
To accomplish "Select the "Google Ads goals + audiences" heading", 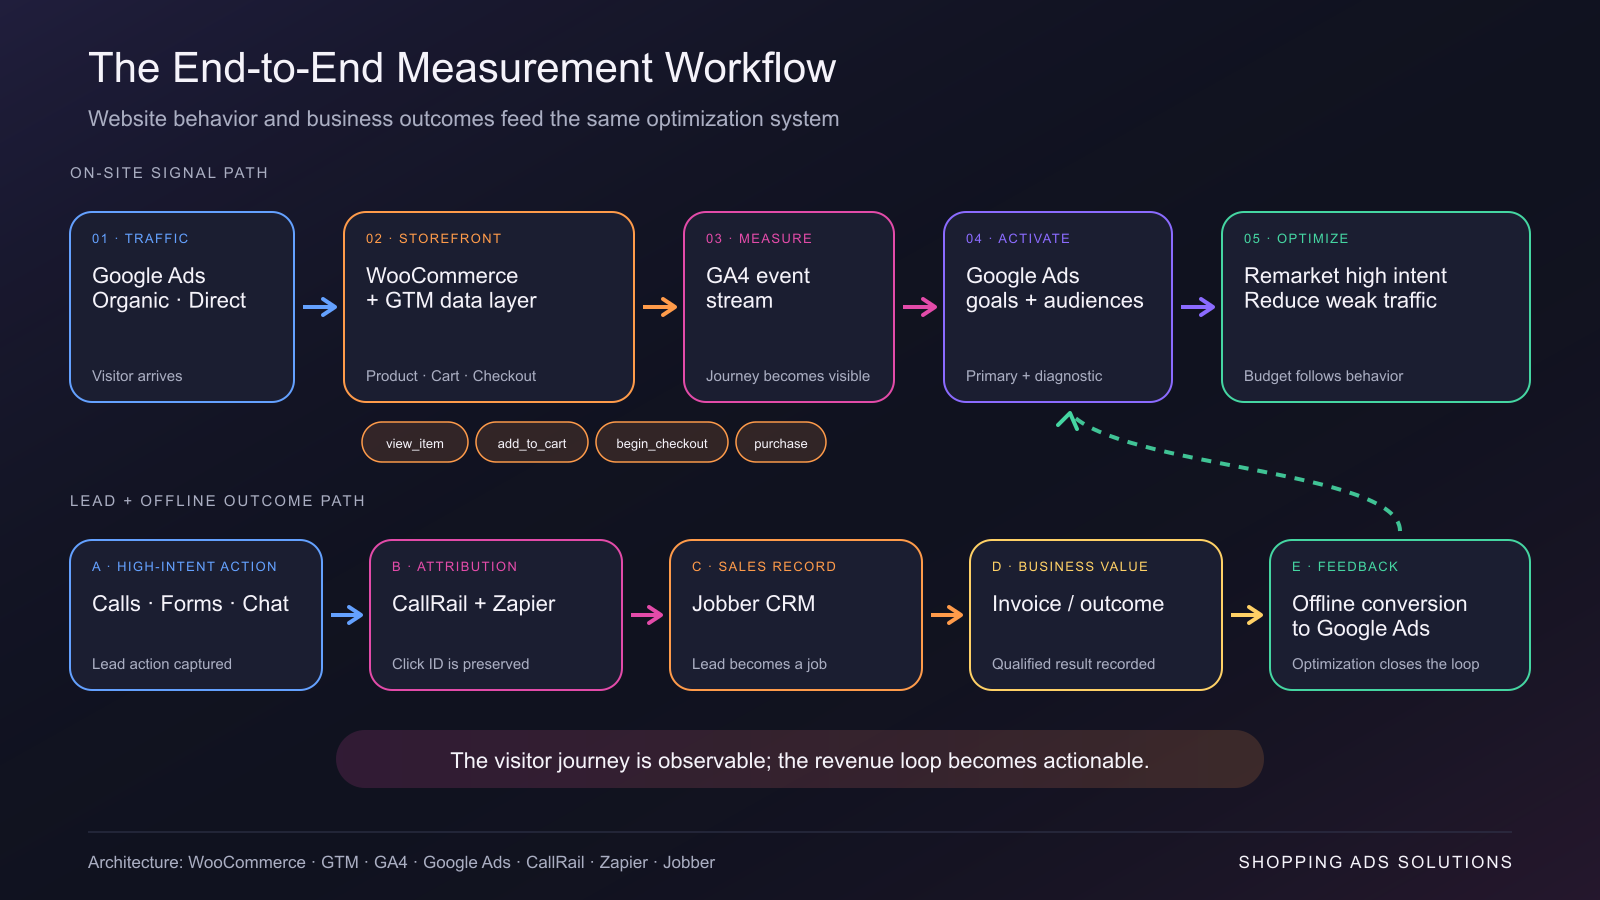I will (1055, 288).
